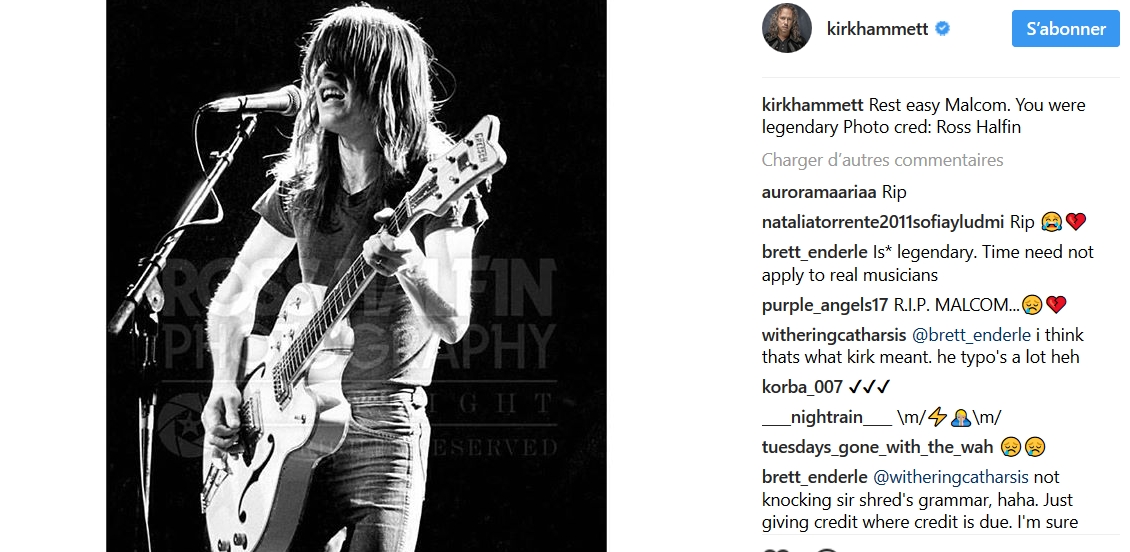1130x552 pixels.
Task: View purple_angels17's profile
Action: click(x=825, y=305)
